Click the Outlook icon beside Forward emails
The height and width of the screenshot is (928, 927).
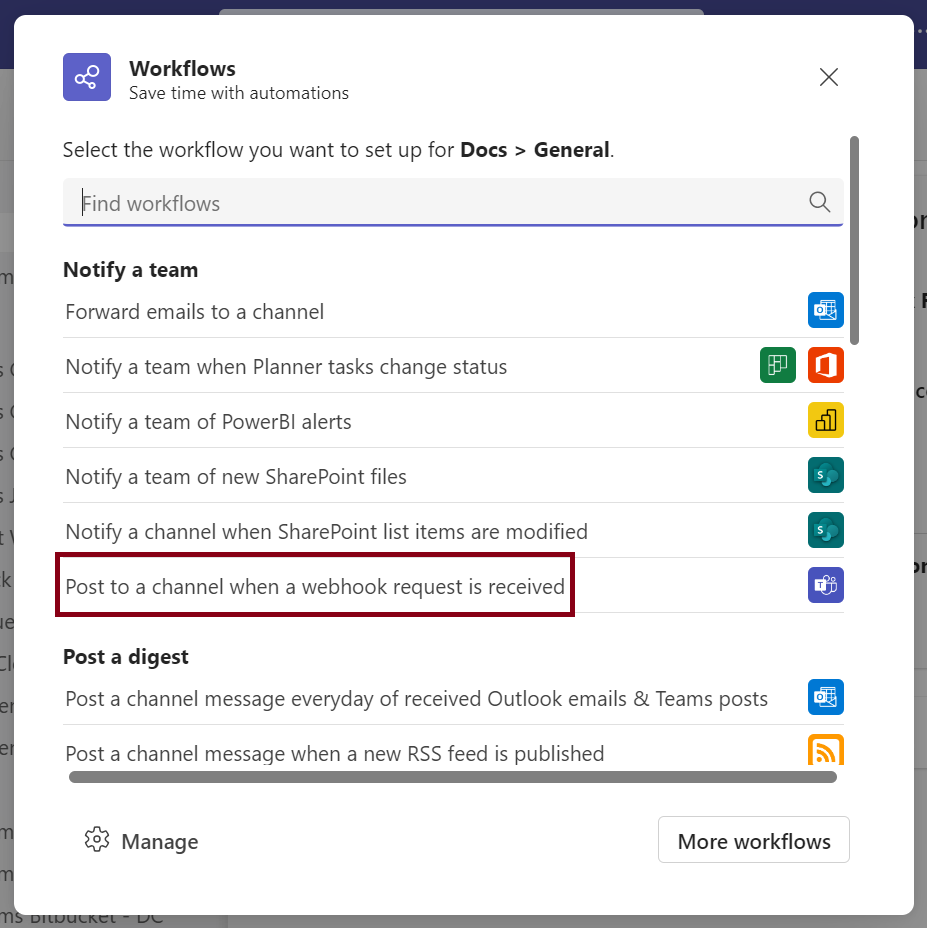[825, 310]
